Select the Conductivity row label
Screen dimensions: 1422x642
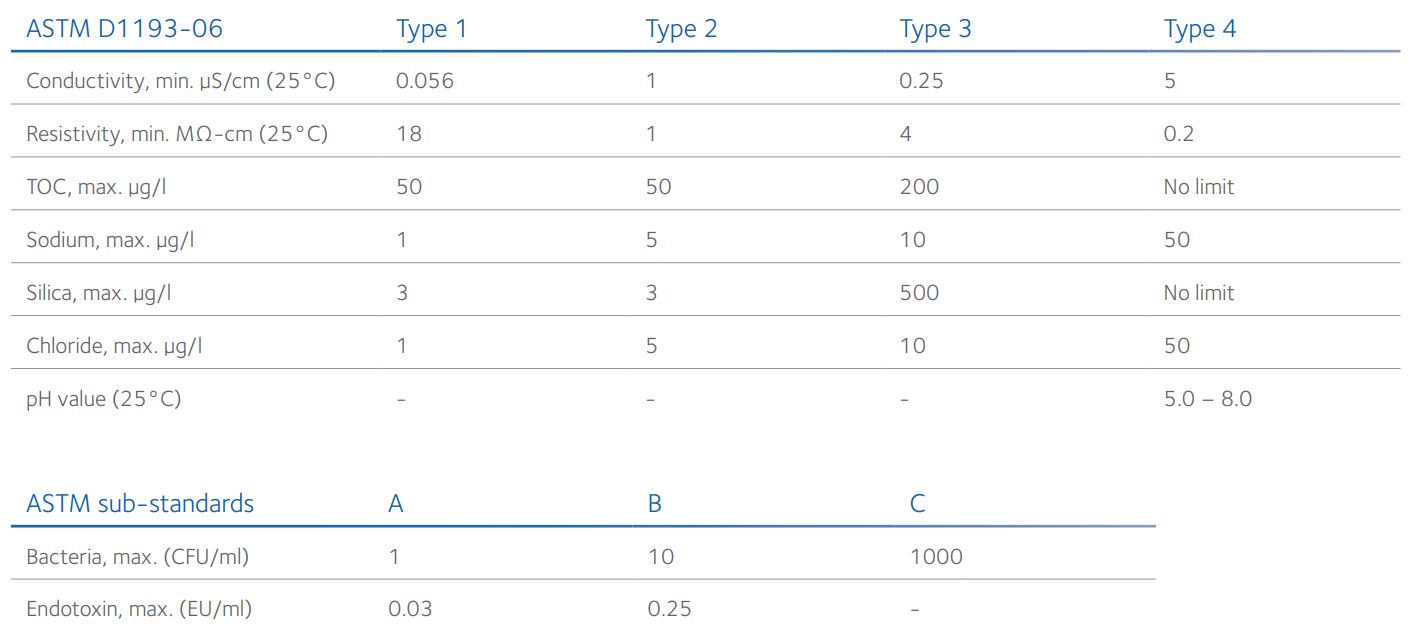point(180,81)
